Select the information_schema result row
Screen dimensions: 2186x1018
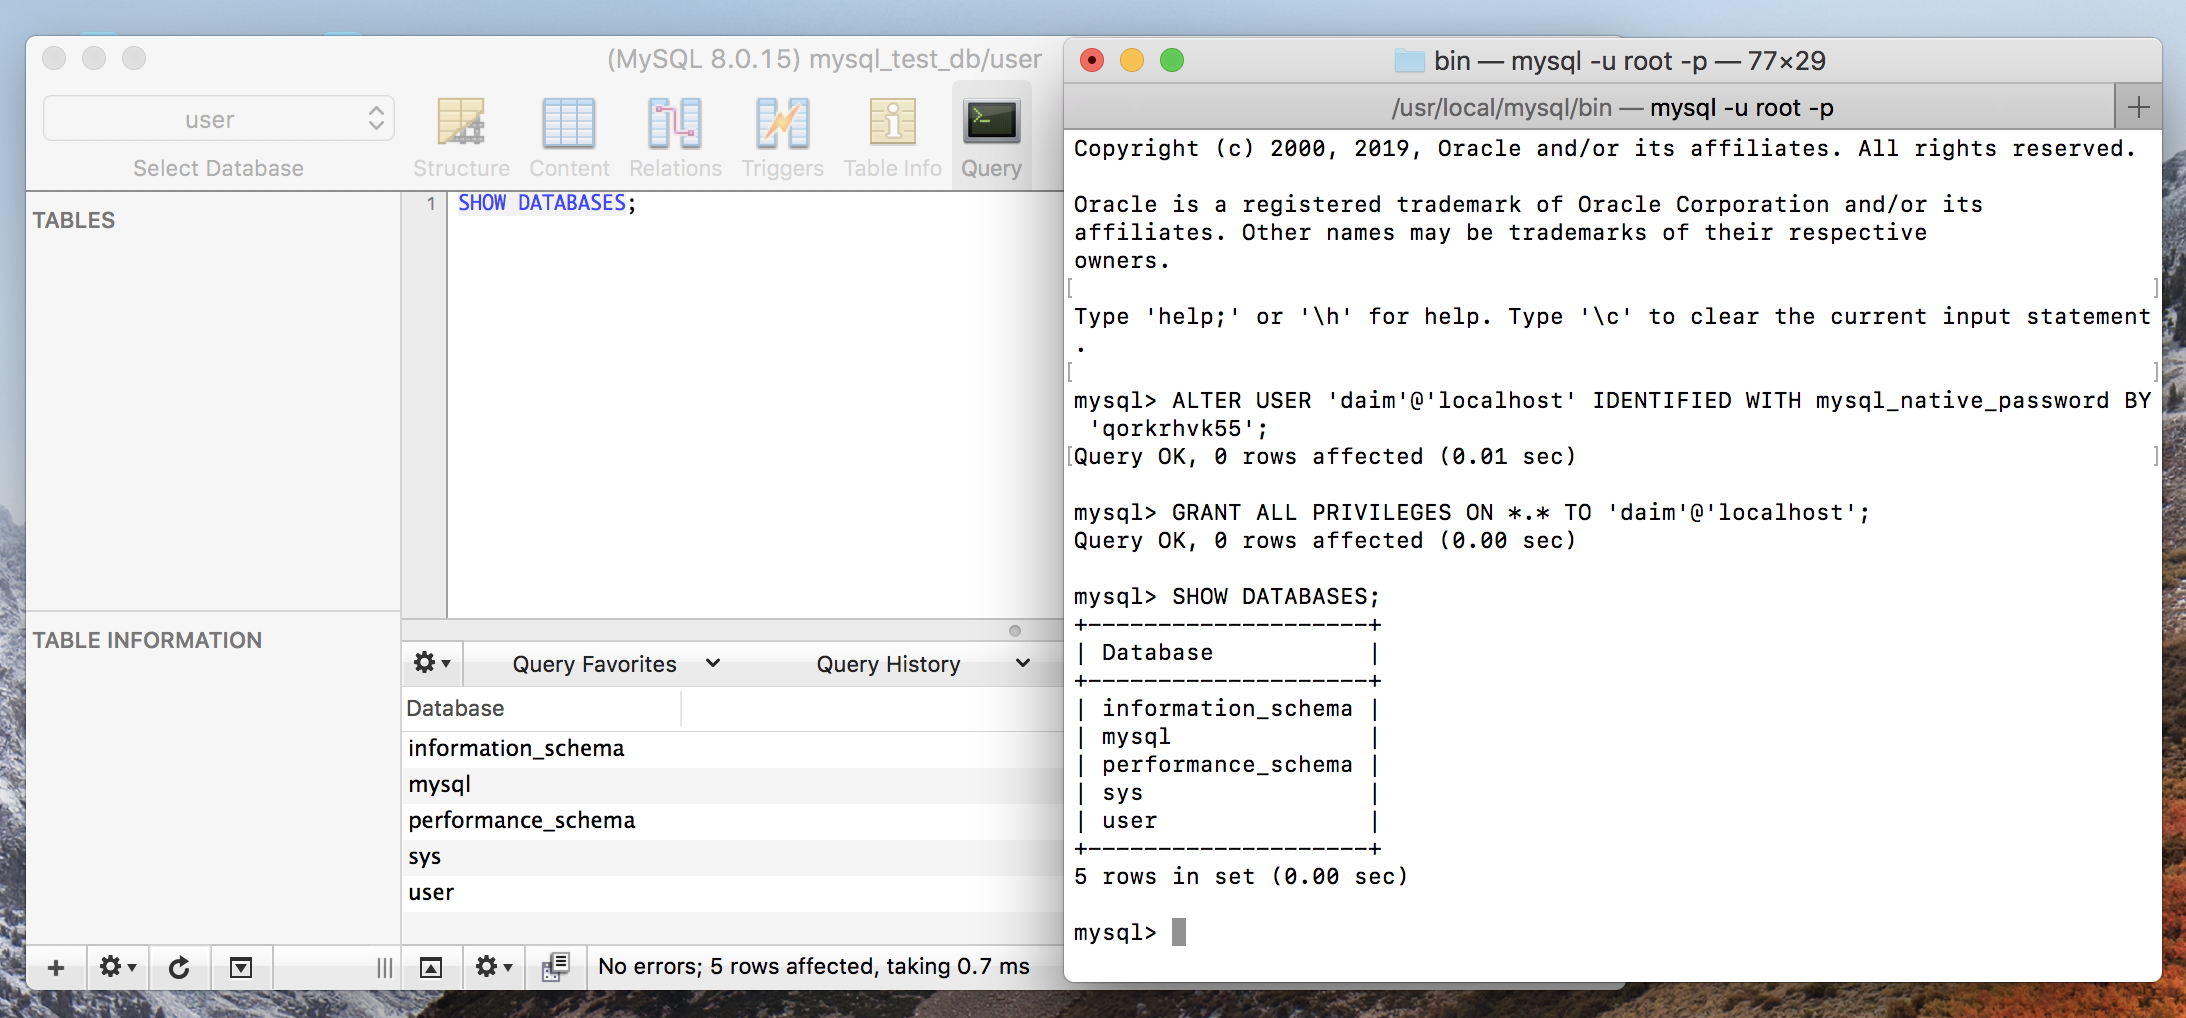(x=732, y=748)
